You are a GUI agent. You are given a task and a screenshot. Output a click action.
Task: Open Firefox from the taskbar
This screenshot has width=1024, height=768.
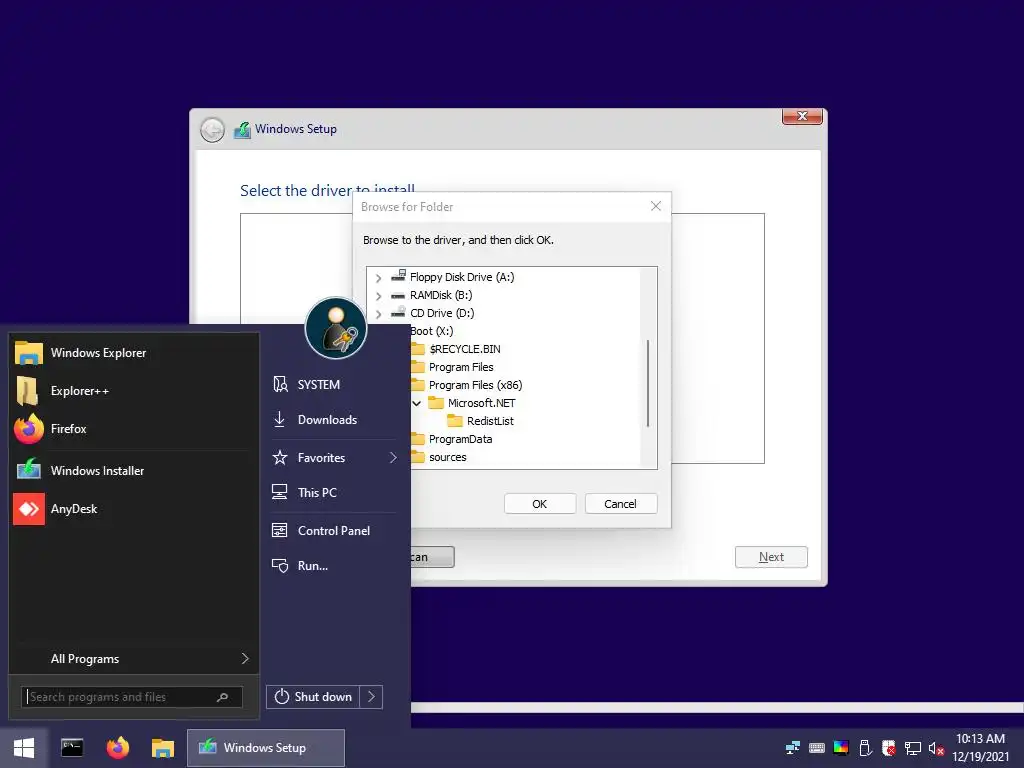118,748
